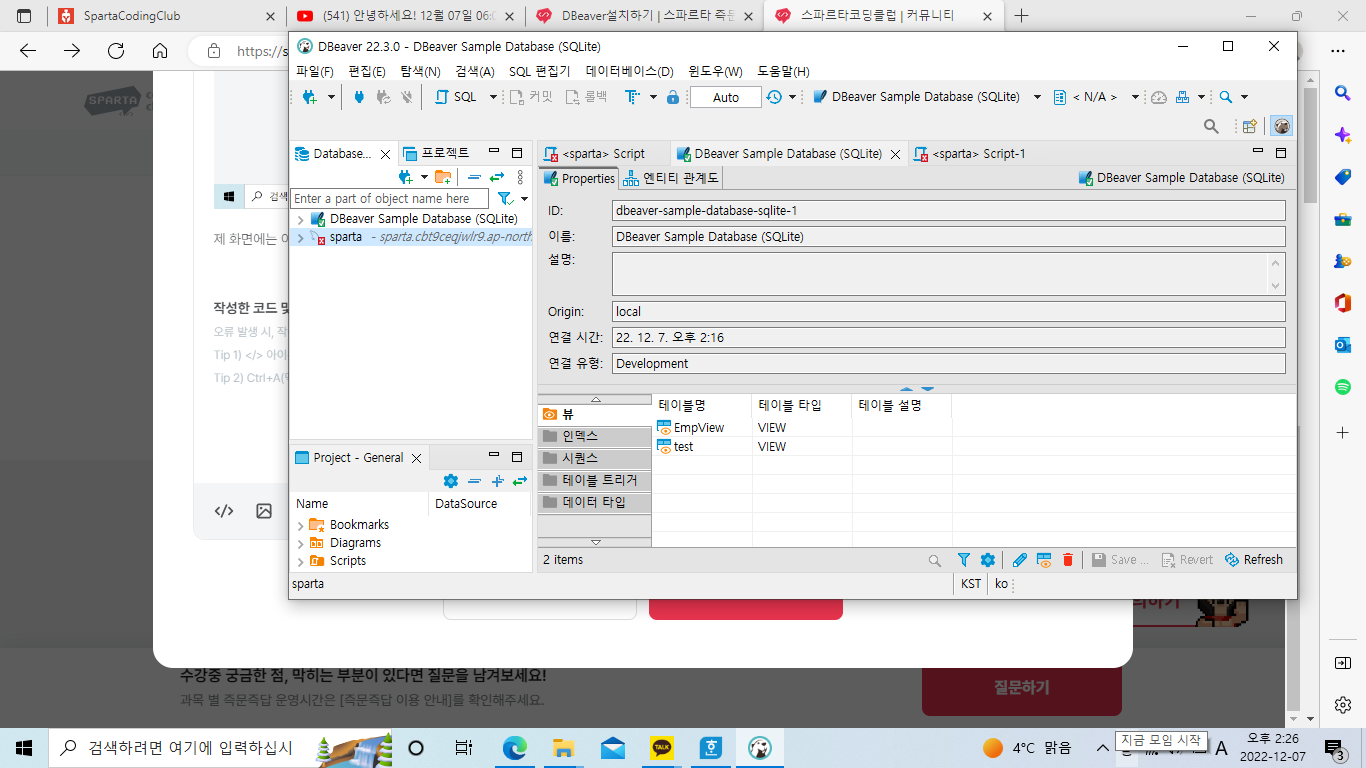The width and height of the screenshot is (1366, 768).
Task: Click the blue search magnifier in toolbar
Action: click(x=1225, y=97)
